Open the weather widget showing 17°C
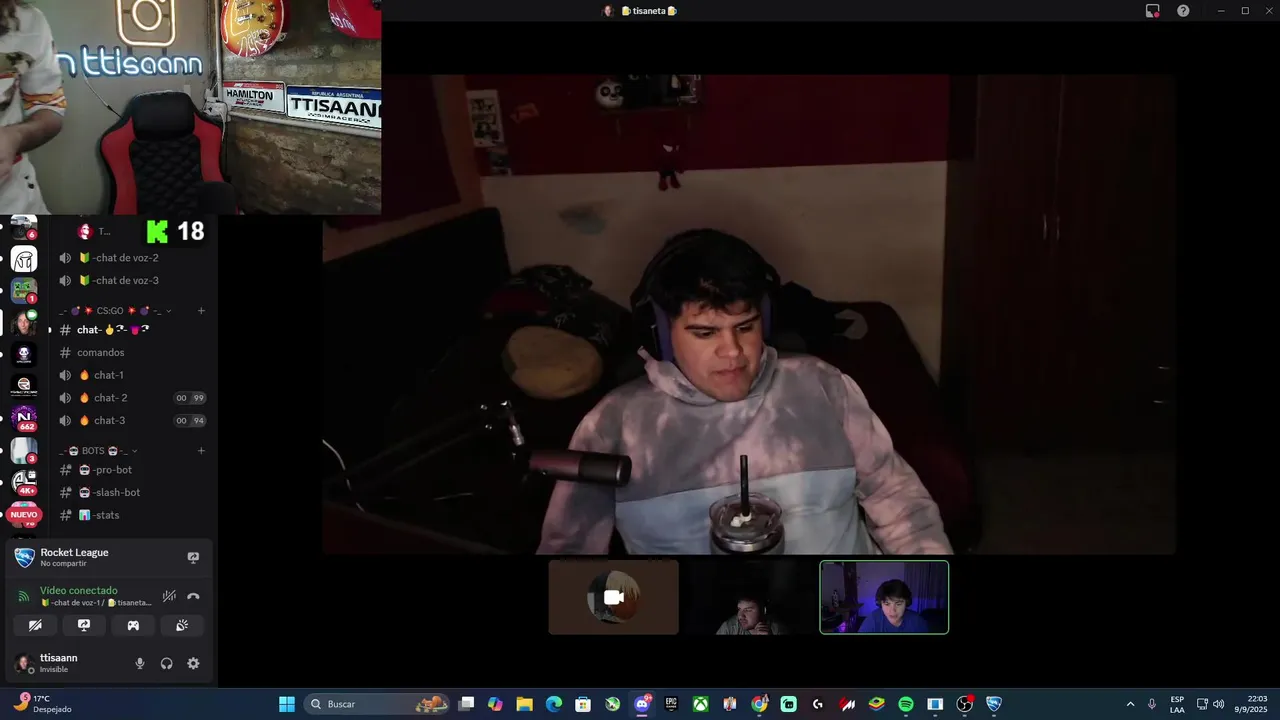The width and height of the screenshot is (1280, 720). 42,704
